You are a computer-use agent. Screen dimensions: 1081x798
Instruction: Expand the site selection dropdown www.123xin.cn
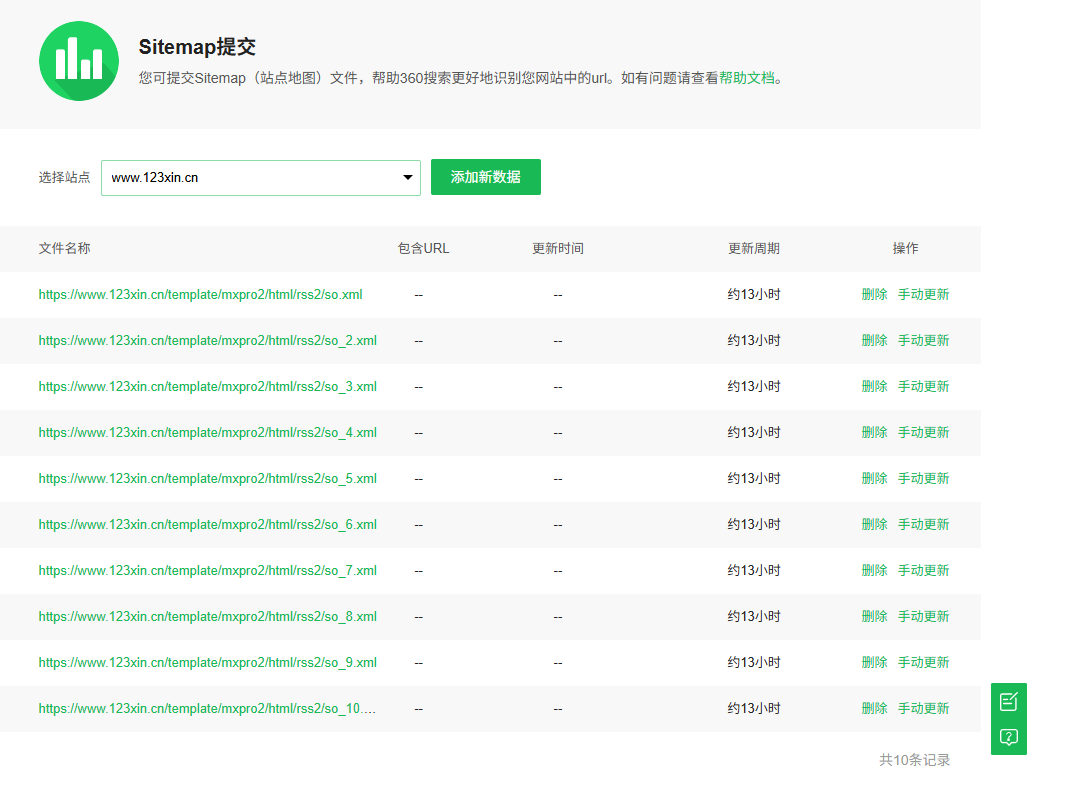(261, 178)
